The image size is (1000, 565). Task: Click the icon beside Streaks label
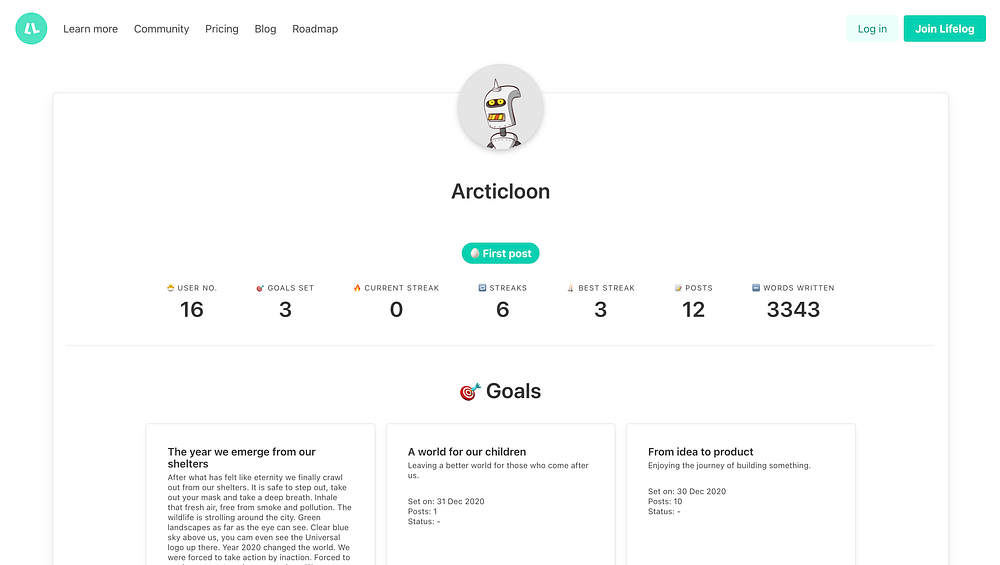[482, 288]
